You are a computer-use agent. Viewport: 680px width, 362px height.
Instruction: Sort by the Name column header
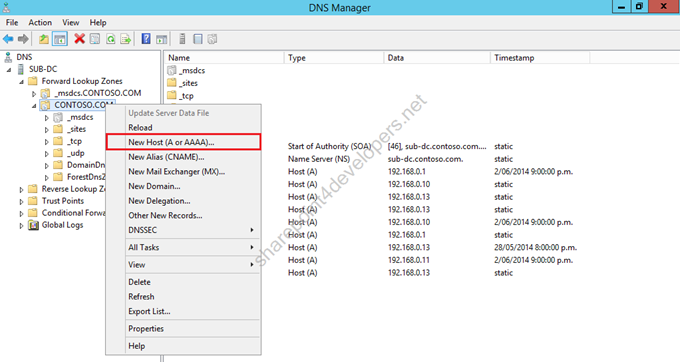coord(224,58)
